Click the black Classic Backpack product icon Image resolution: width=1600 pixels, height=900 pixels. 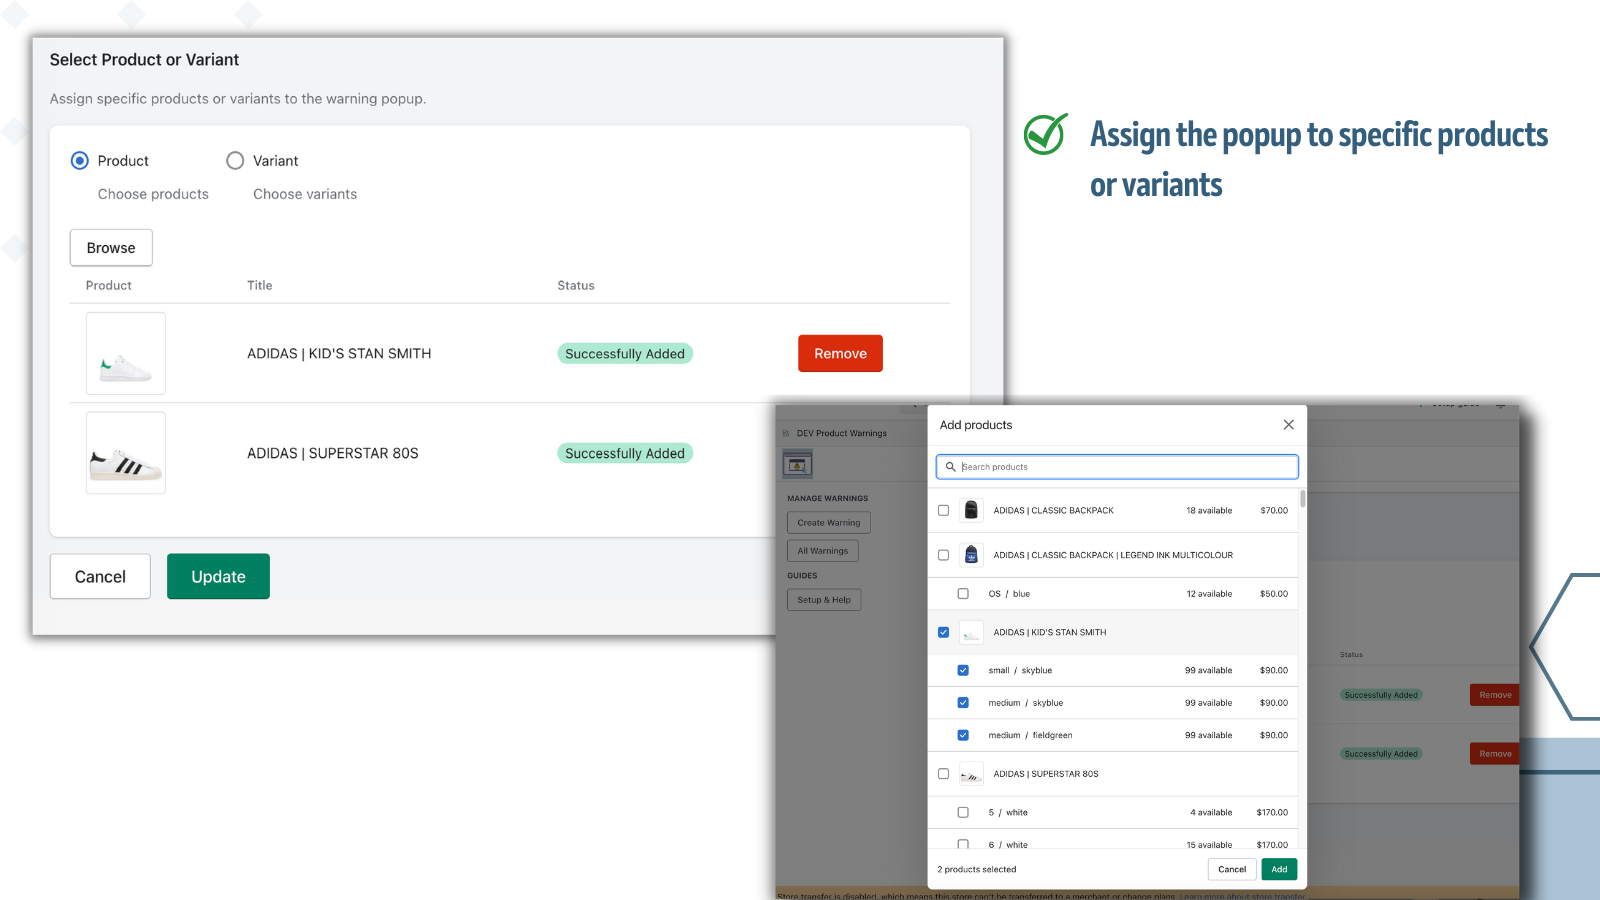(971, 510)
